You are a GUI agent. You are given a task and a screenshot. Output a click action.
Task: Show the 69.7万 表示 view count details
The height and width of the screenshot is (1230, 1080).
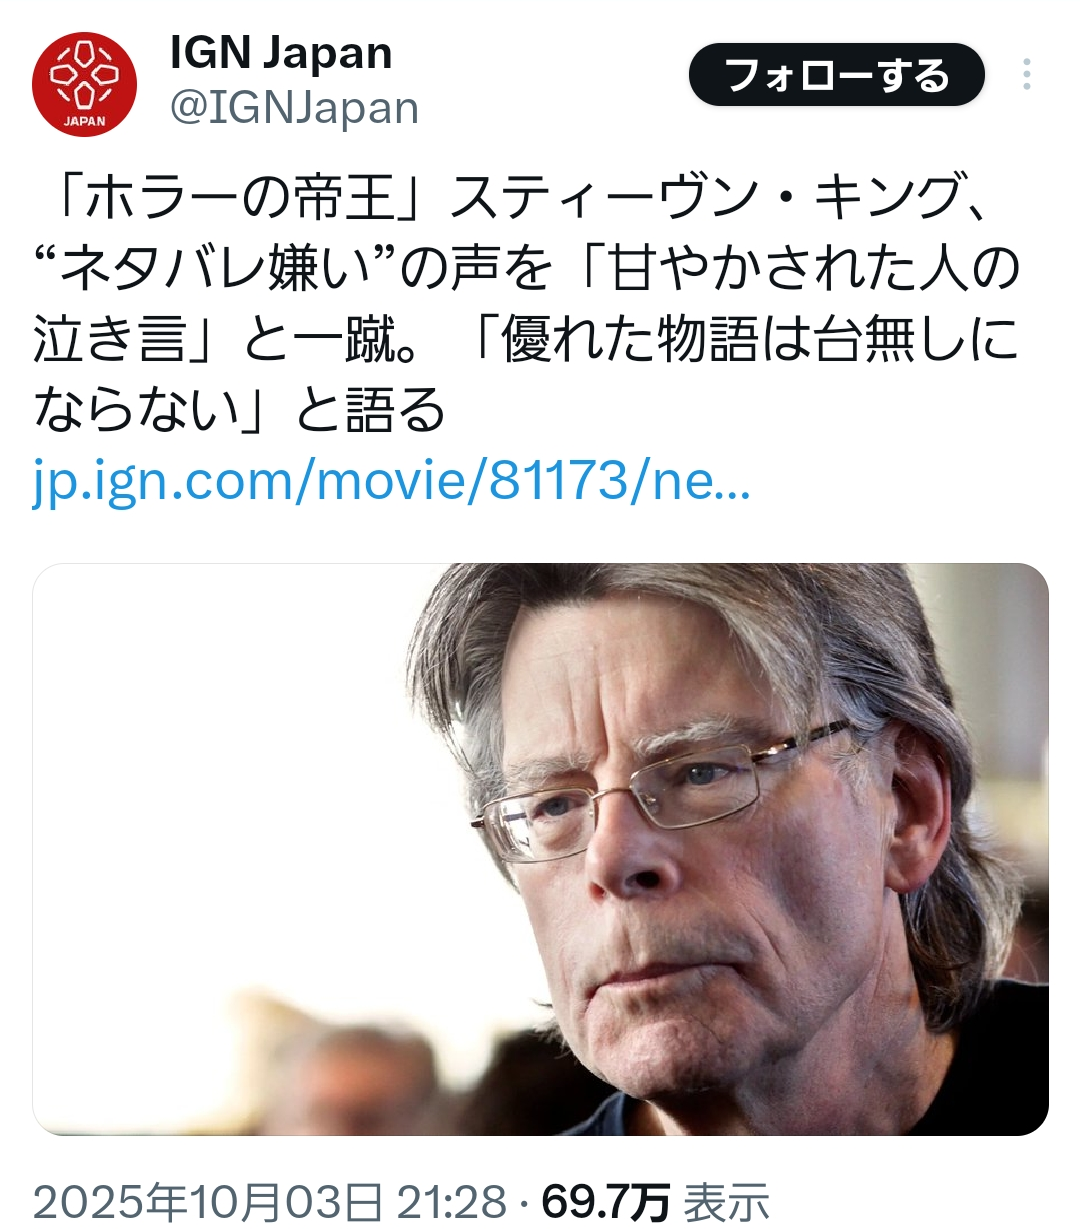656,1202
